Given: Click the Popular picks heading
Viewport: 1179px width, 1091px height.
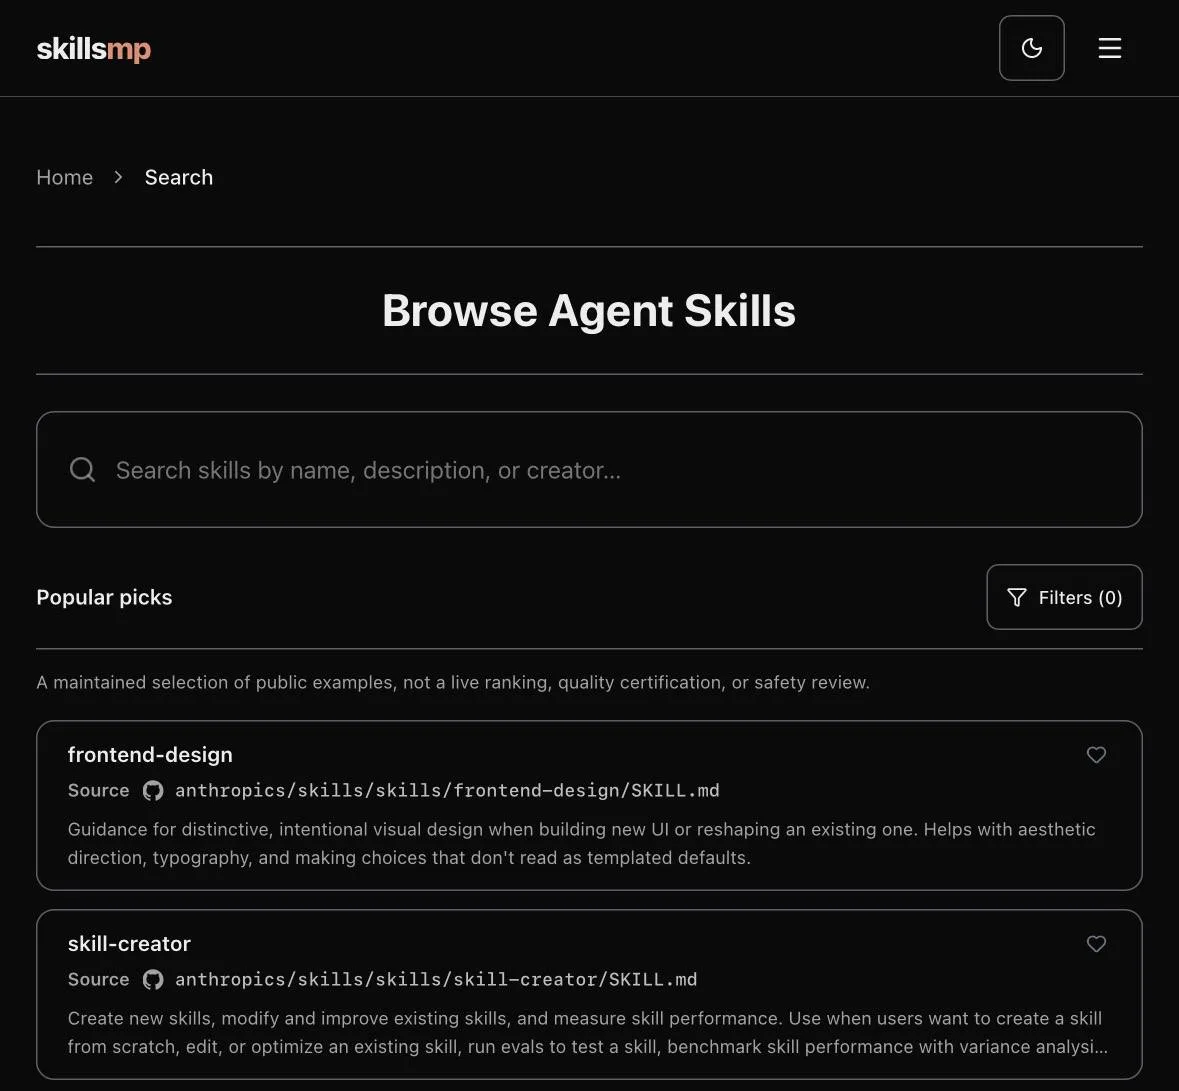Looking at the screenshot, I should (x=105, y=597).
